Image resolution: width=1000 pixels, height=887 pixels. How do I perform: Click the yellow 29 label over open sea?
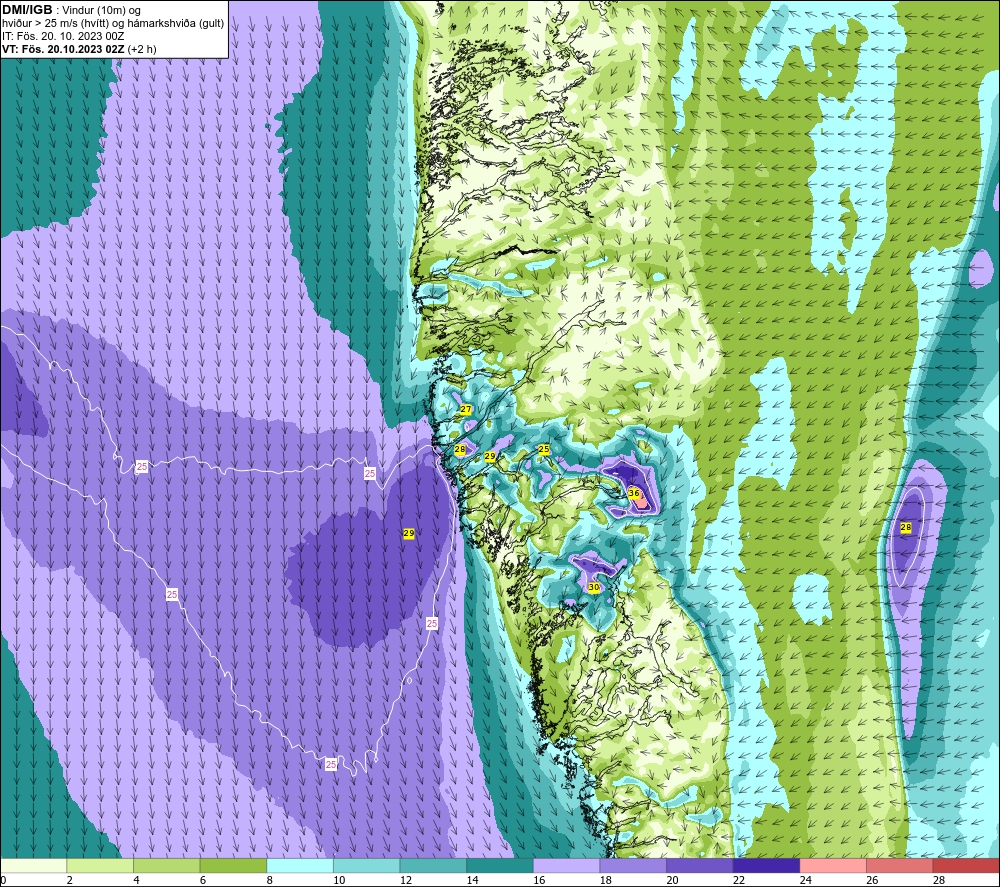[409, 533]
